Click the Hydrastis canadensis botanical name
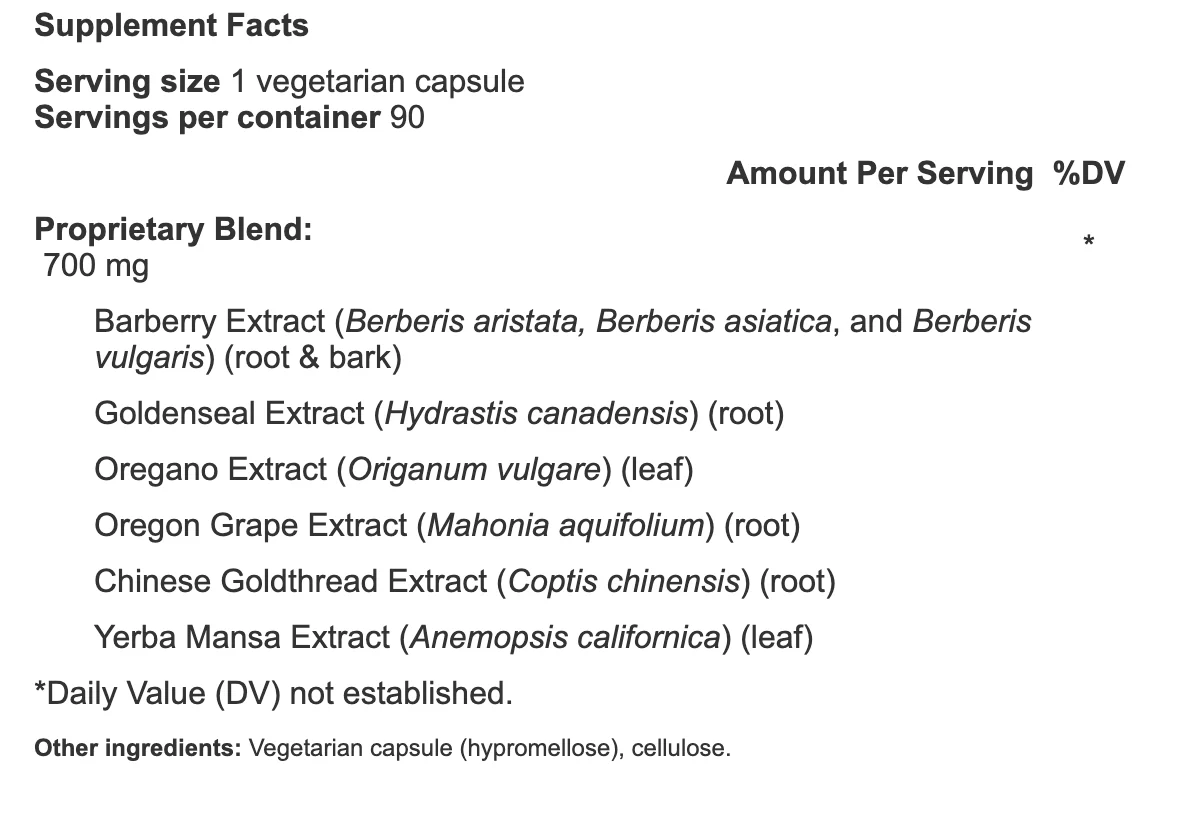The width and height of the screenshot is (1194, 816). (537, 414)
